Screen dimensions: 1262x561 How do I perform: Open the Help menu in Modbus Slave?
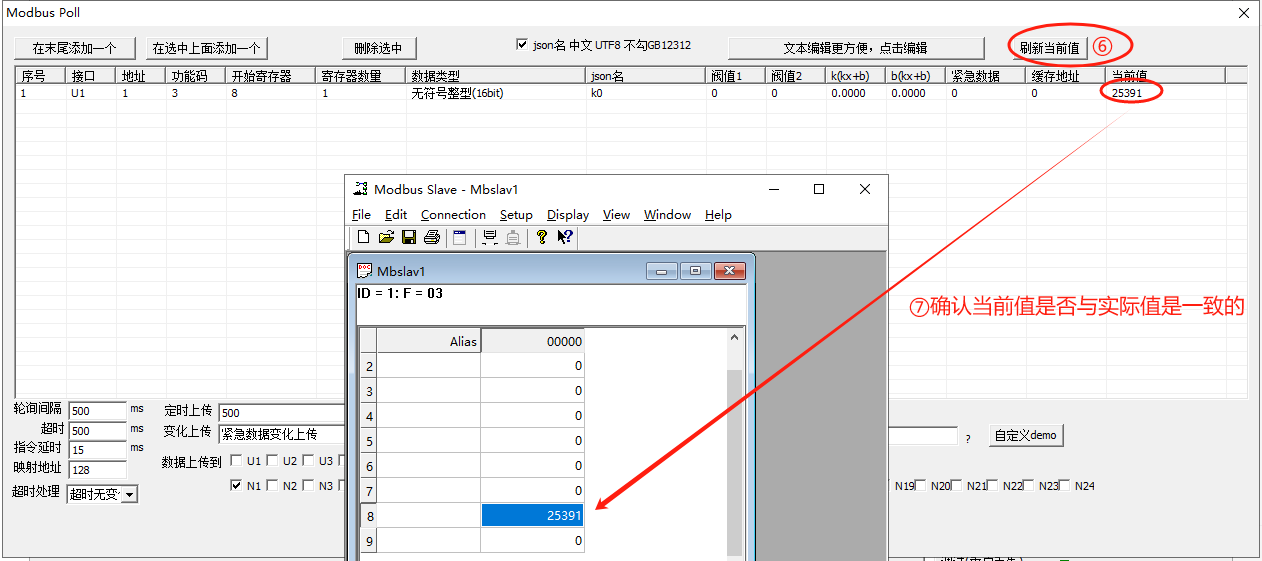click(718, 215)
